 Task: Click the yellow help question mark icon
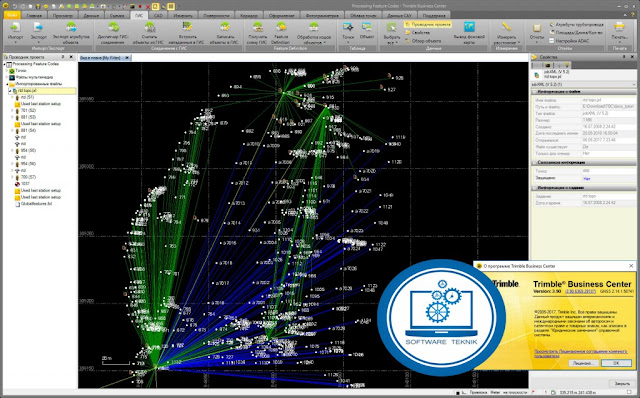(633, 15)
